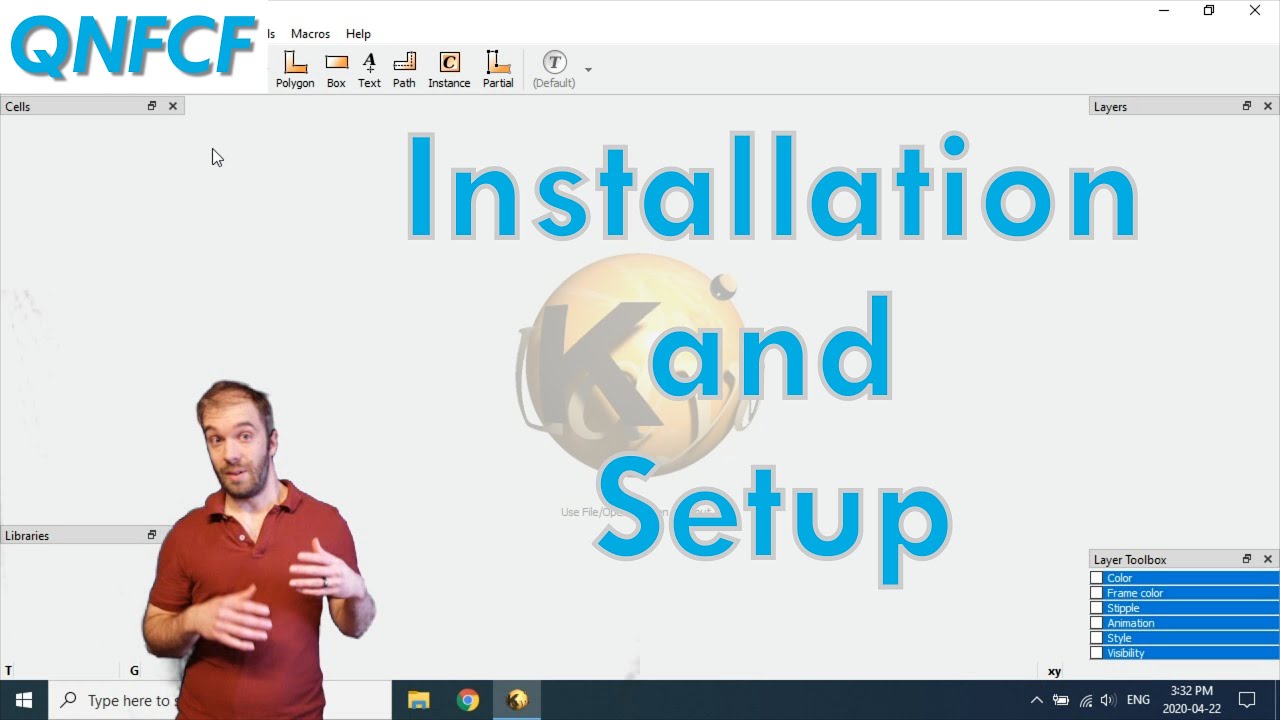Click the xy status bar indicator
This screenshot has width=1280, height=720.
[x=1054, y=672]
